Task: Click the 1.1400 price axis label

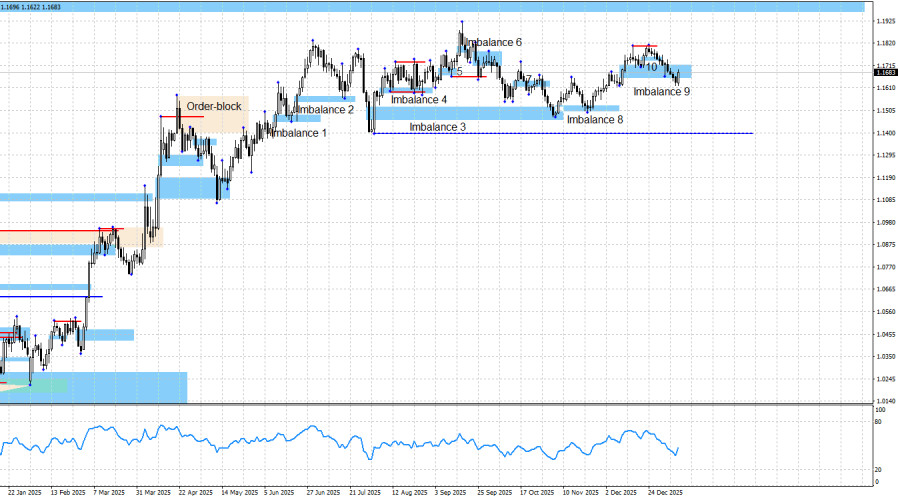Action: [884, 133]
